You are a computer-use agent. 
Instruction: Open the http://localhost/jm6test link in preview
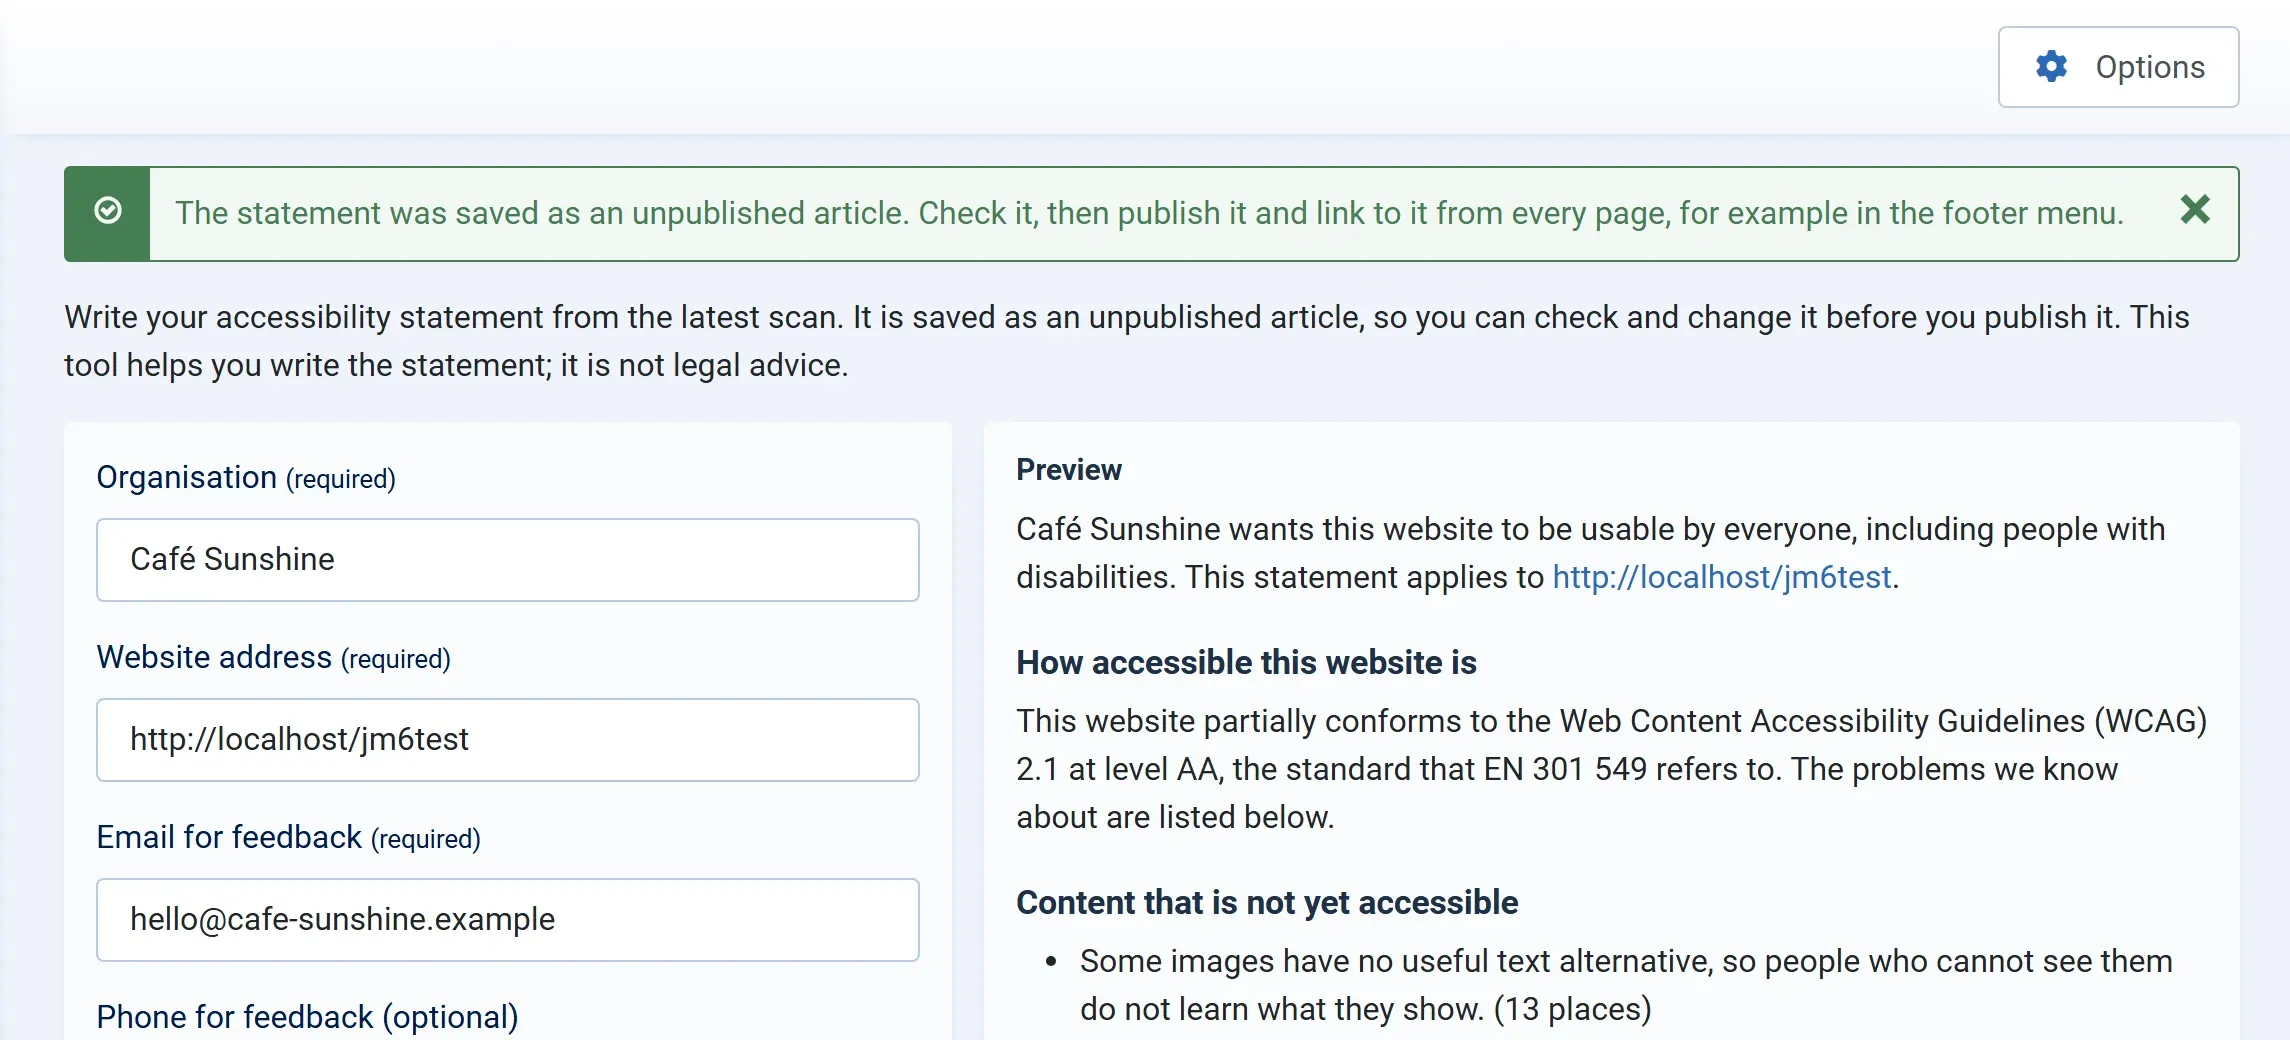pos(1722,577)
